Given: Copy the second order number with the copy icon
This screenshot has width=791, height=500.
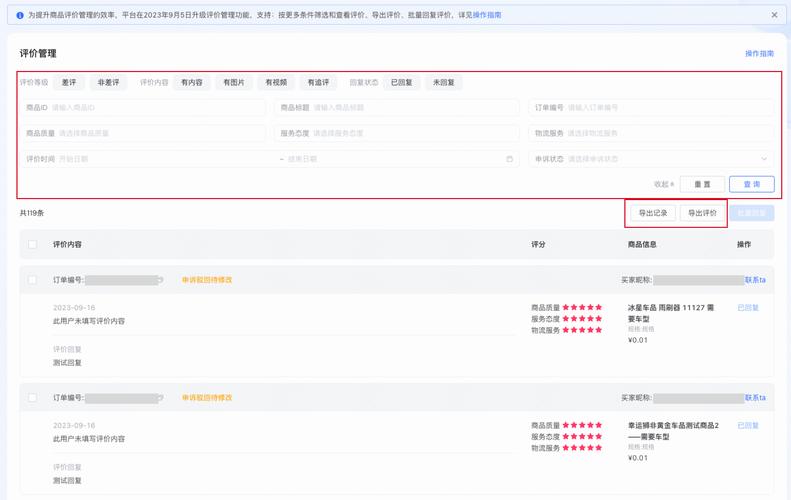Looking at the screenshot, I should coord(160,398).
